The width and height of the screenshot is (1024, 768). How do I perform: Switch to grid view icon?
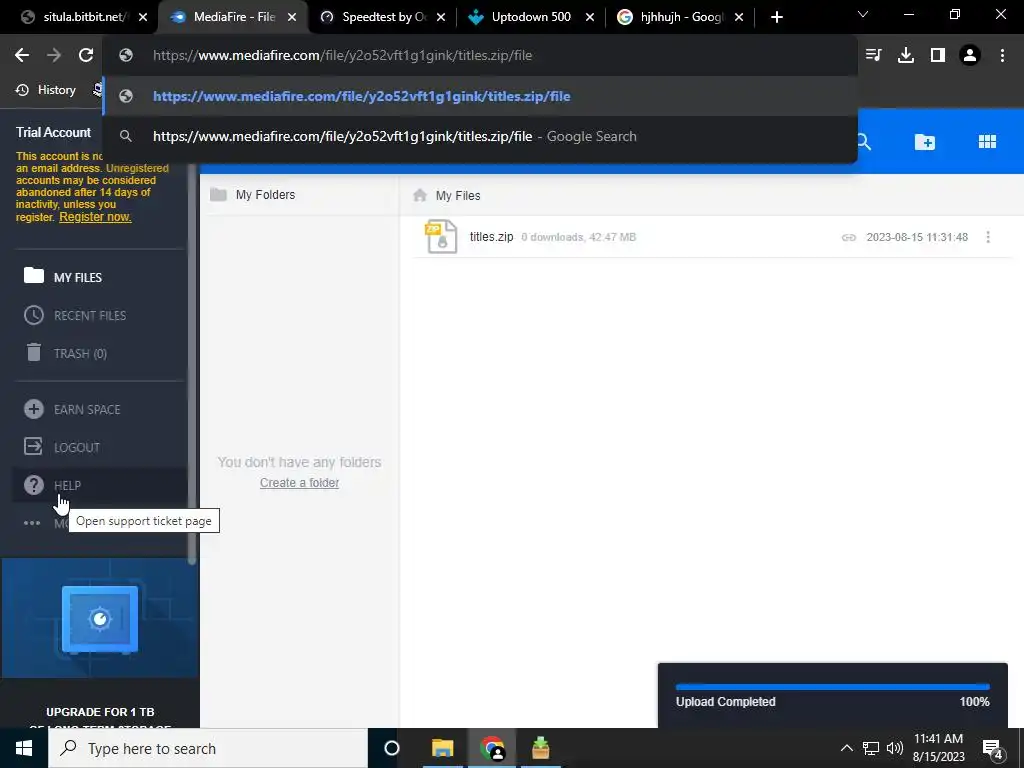987,142
